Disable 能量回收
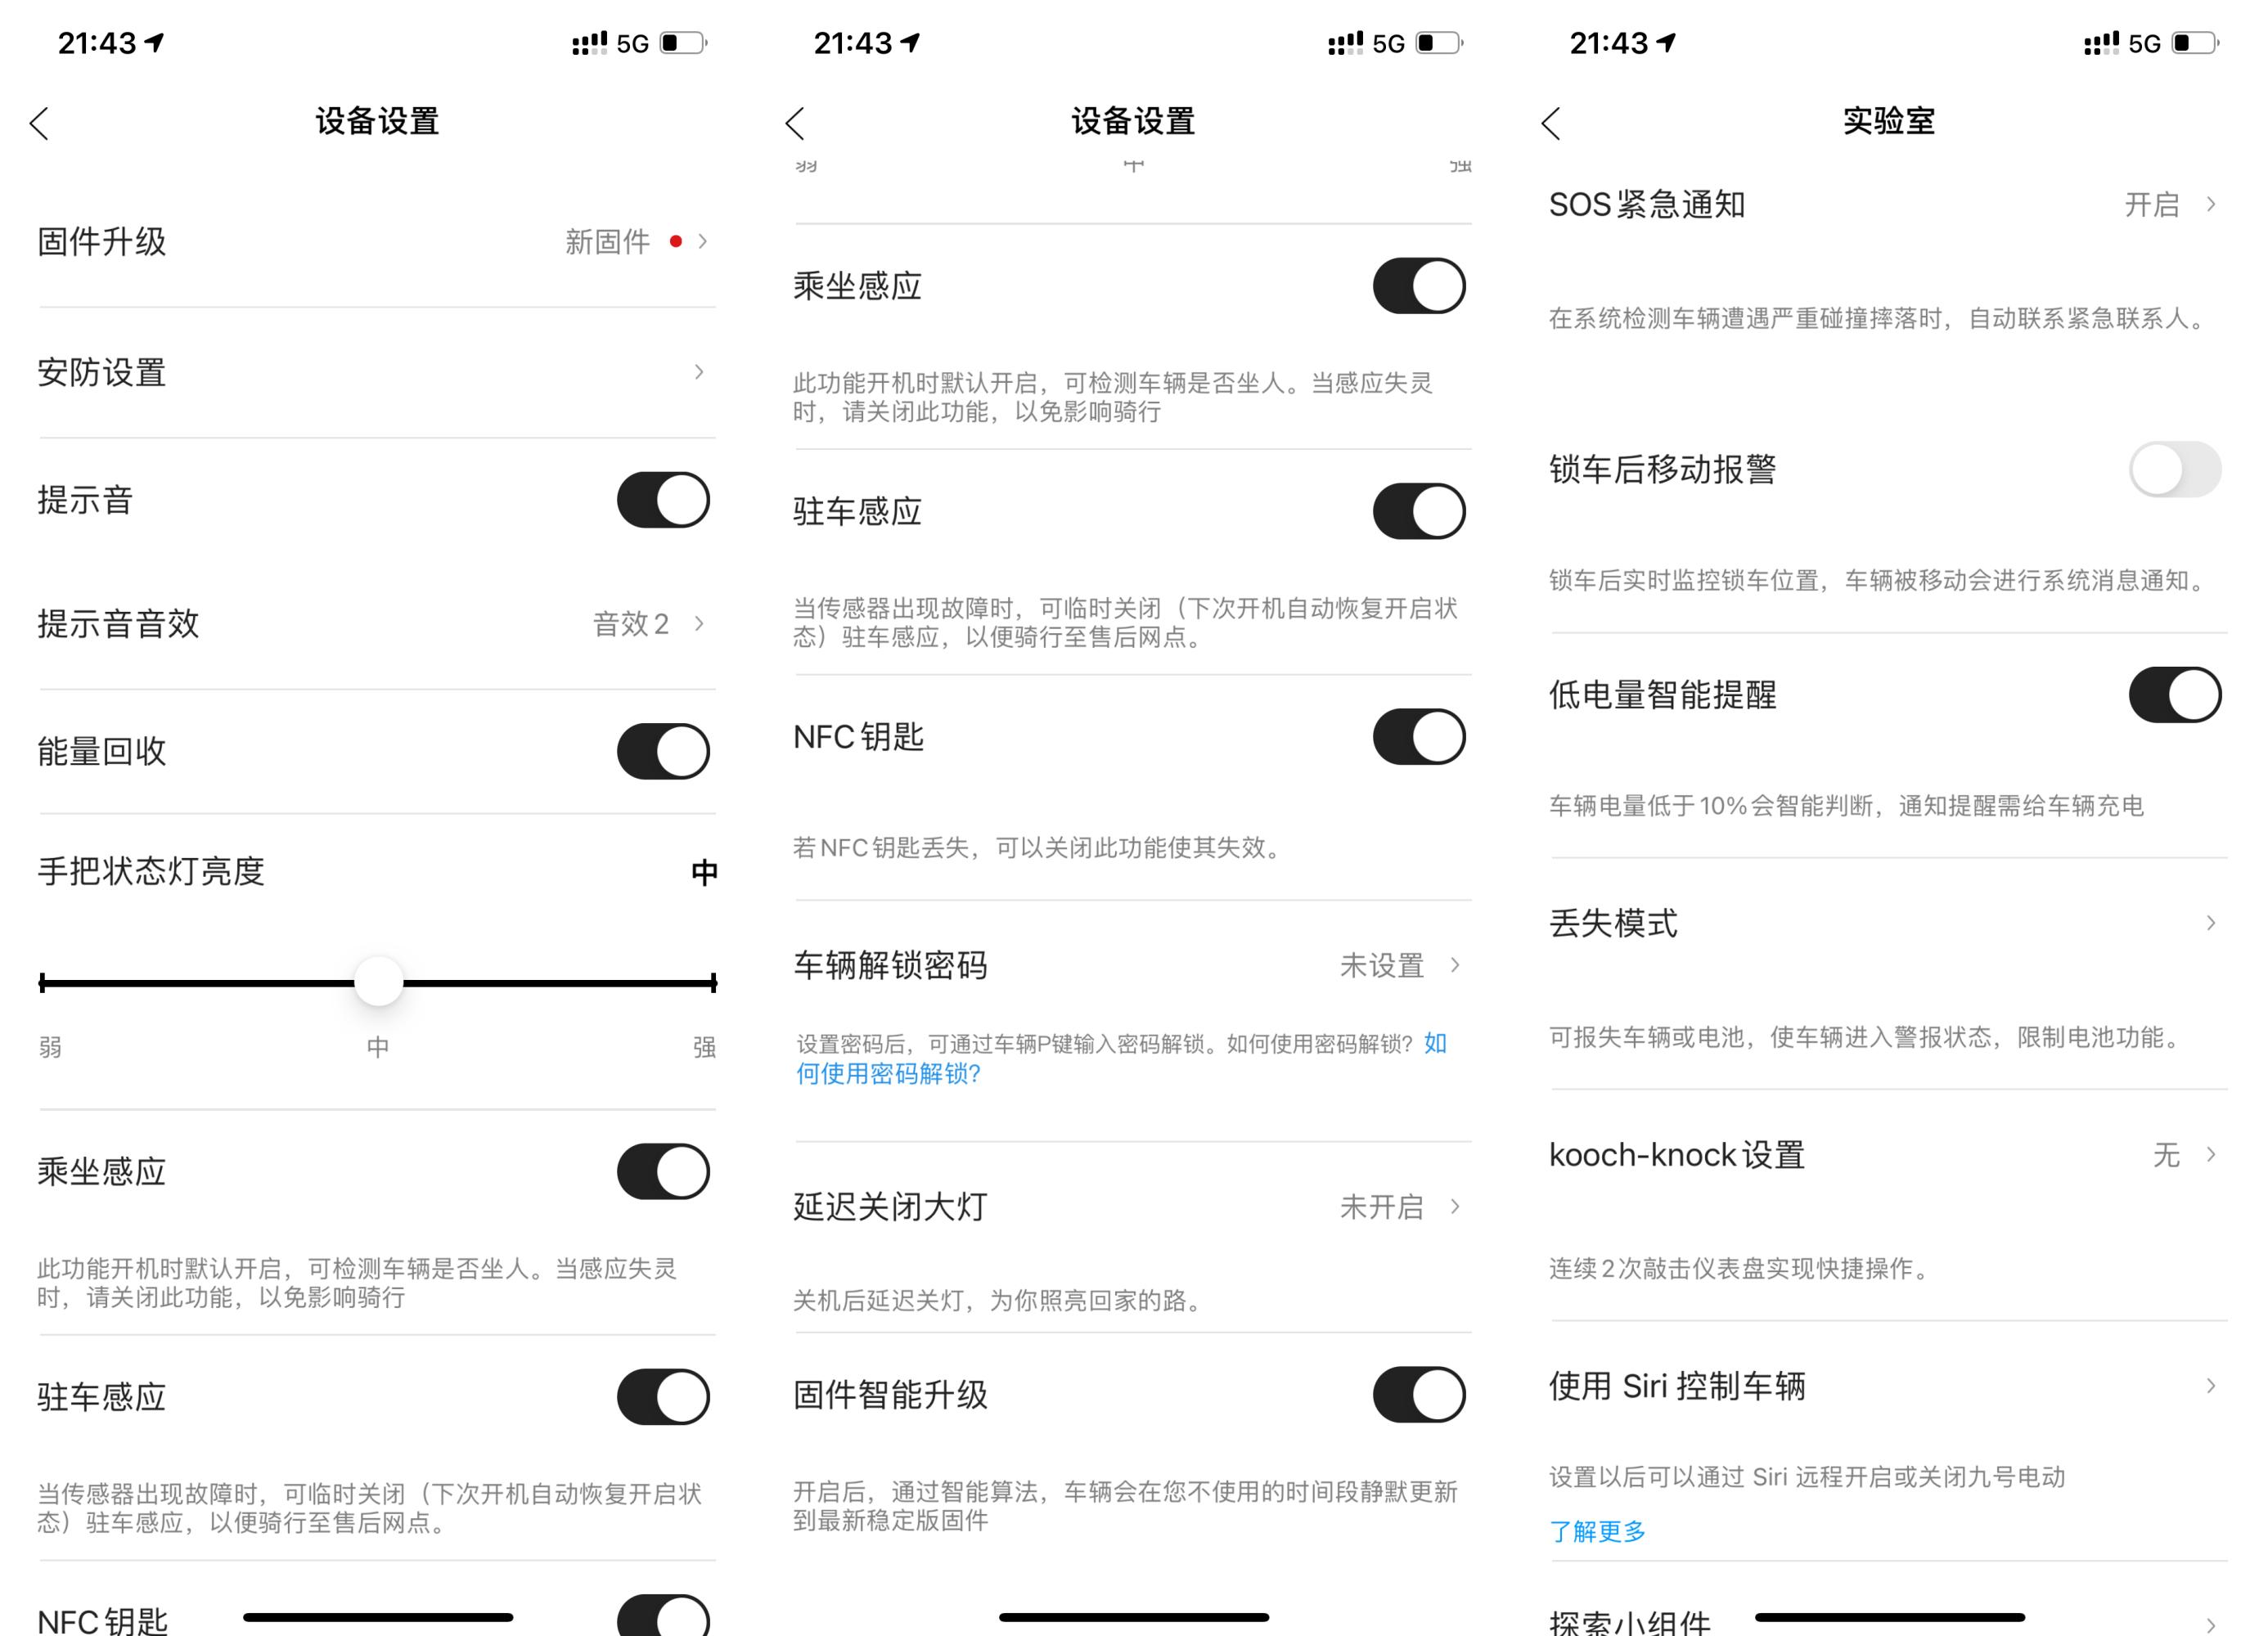The image size is (2268, 1636). 663,752
